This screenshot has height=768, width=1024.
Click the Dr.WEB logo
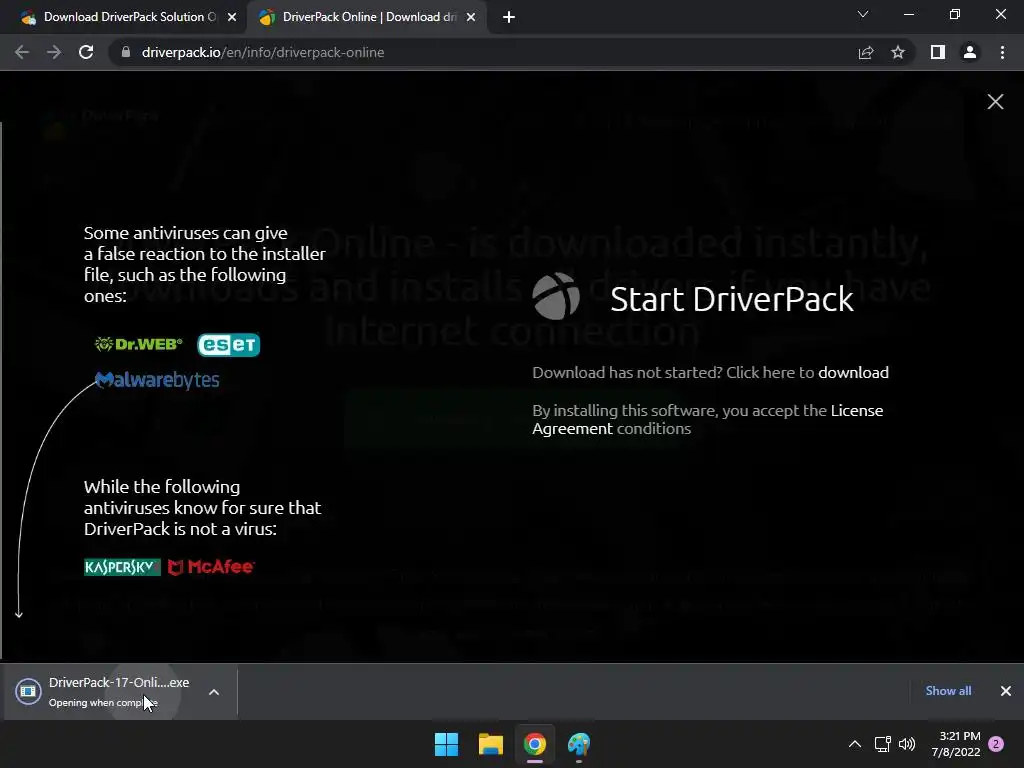pyautogui.click(x=138, y=344)
